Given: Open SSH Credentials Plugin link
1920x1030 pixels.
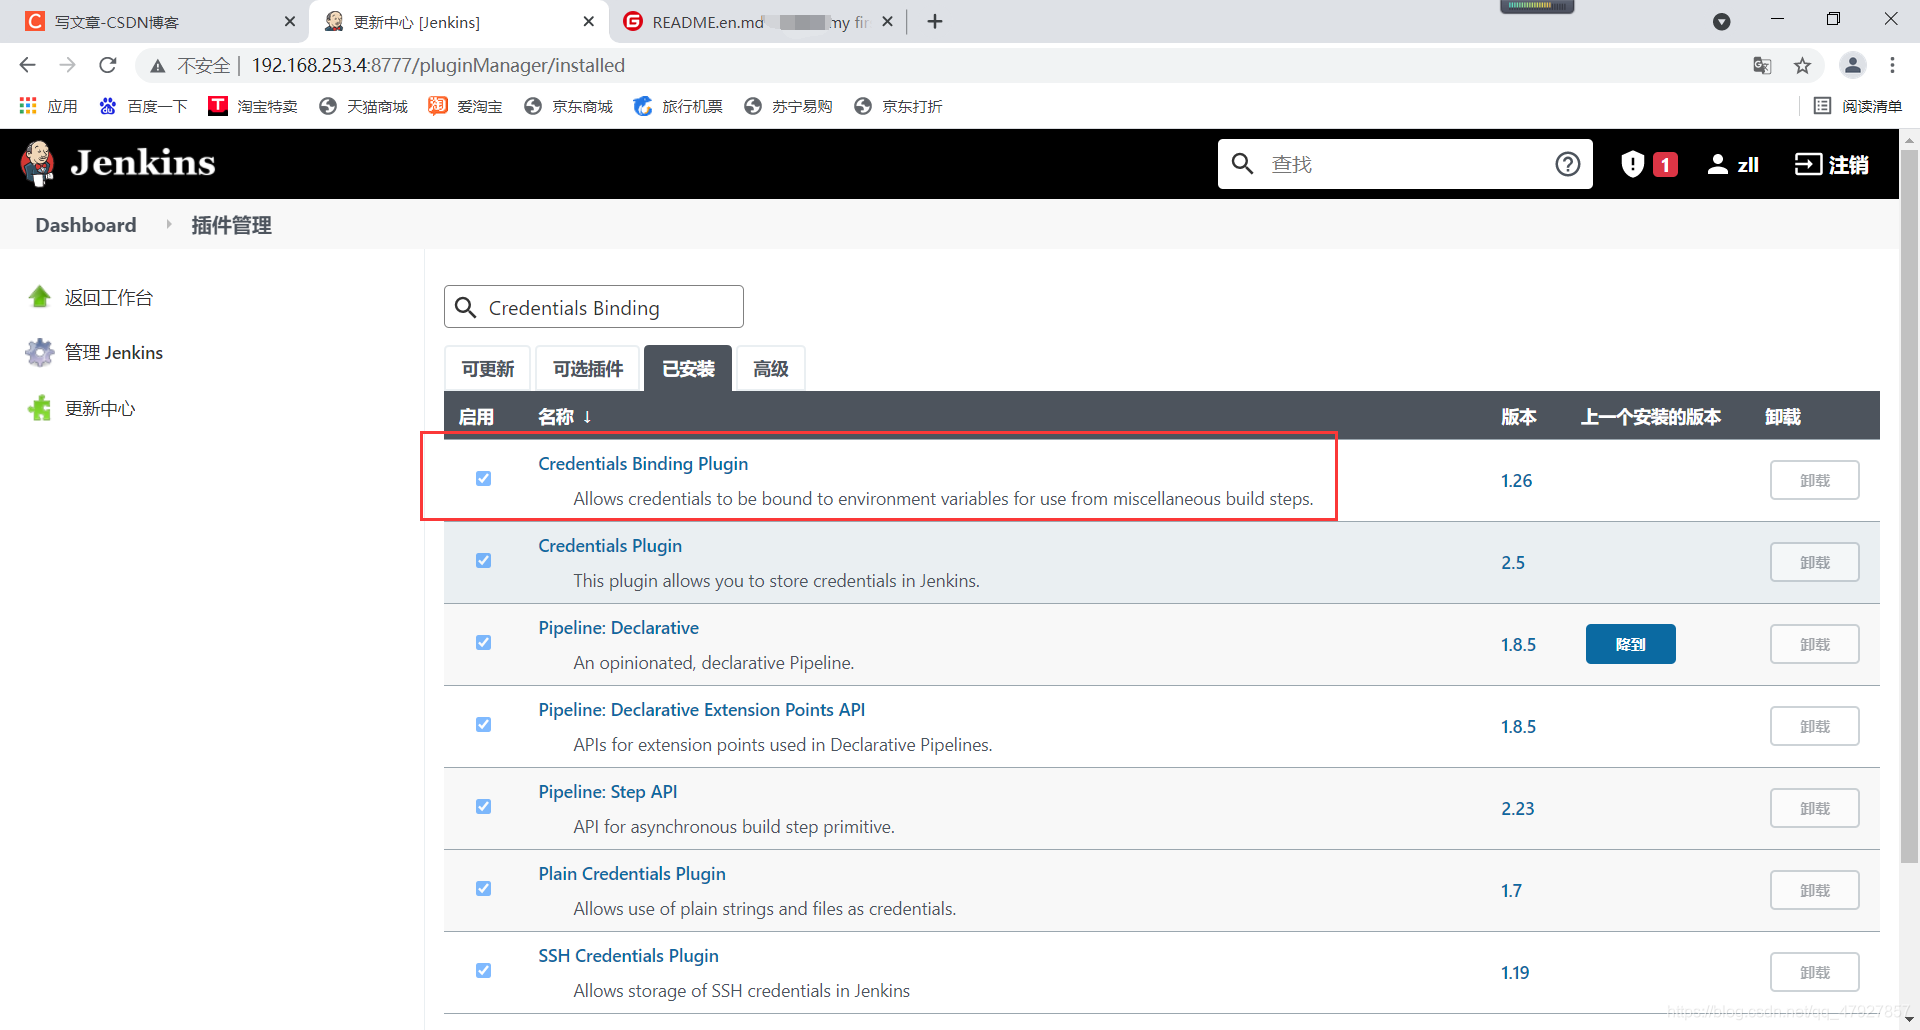Looking at the screenshot, I should 628,956.
